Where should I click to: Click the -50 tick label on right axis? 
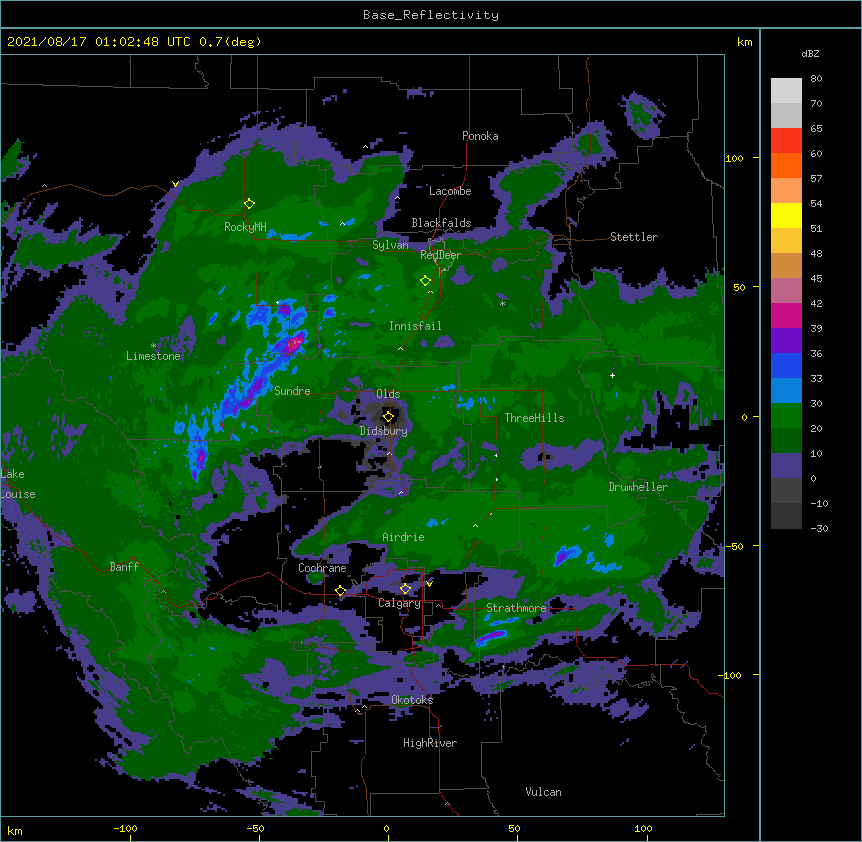tap(734, 546)
